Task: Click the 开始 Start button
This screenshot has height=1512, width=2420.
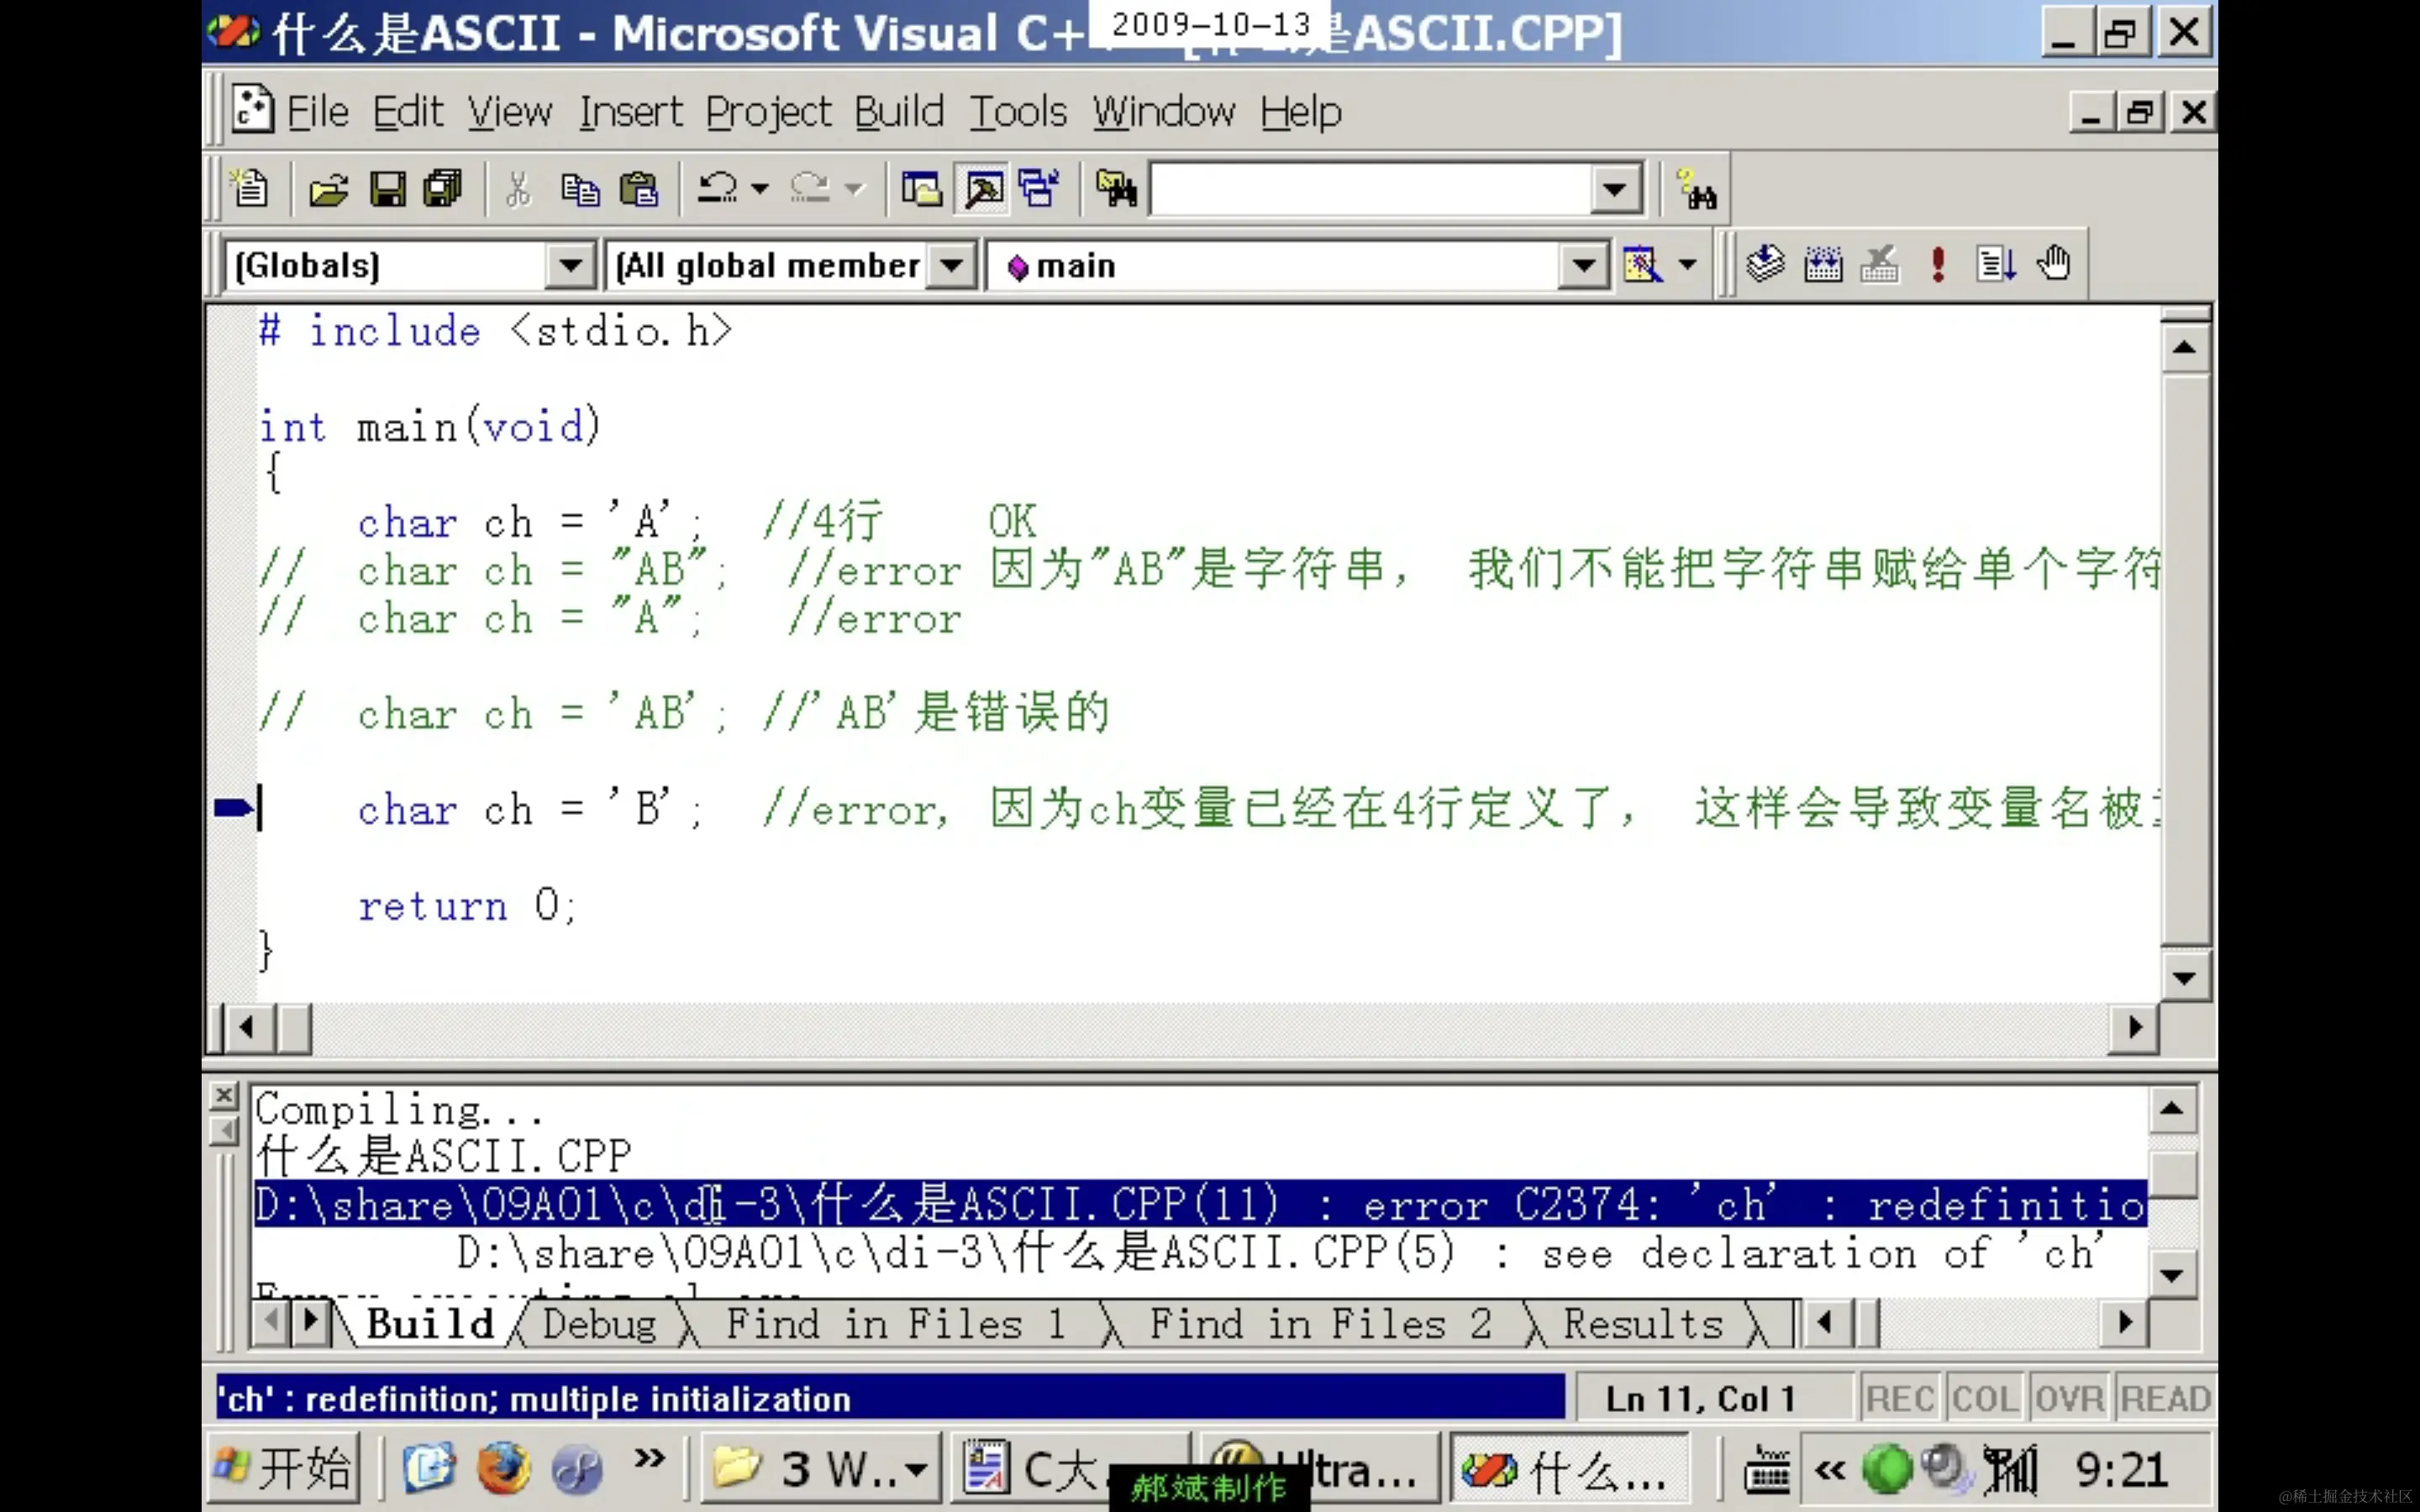Action: click(286, 1469)
